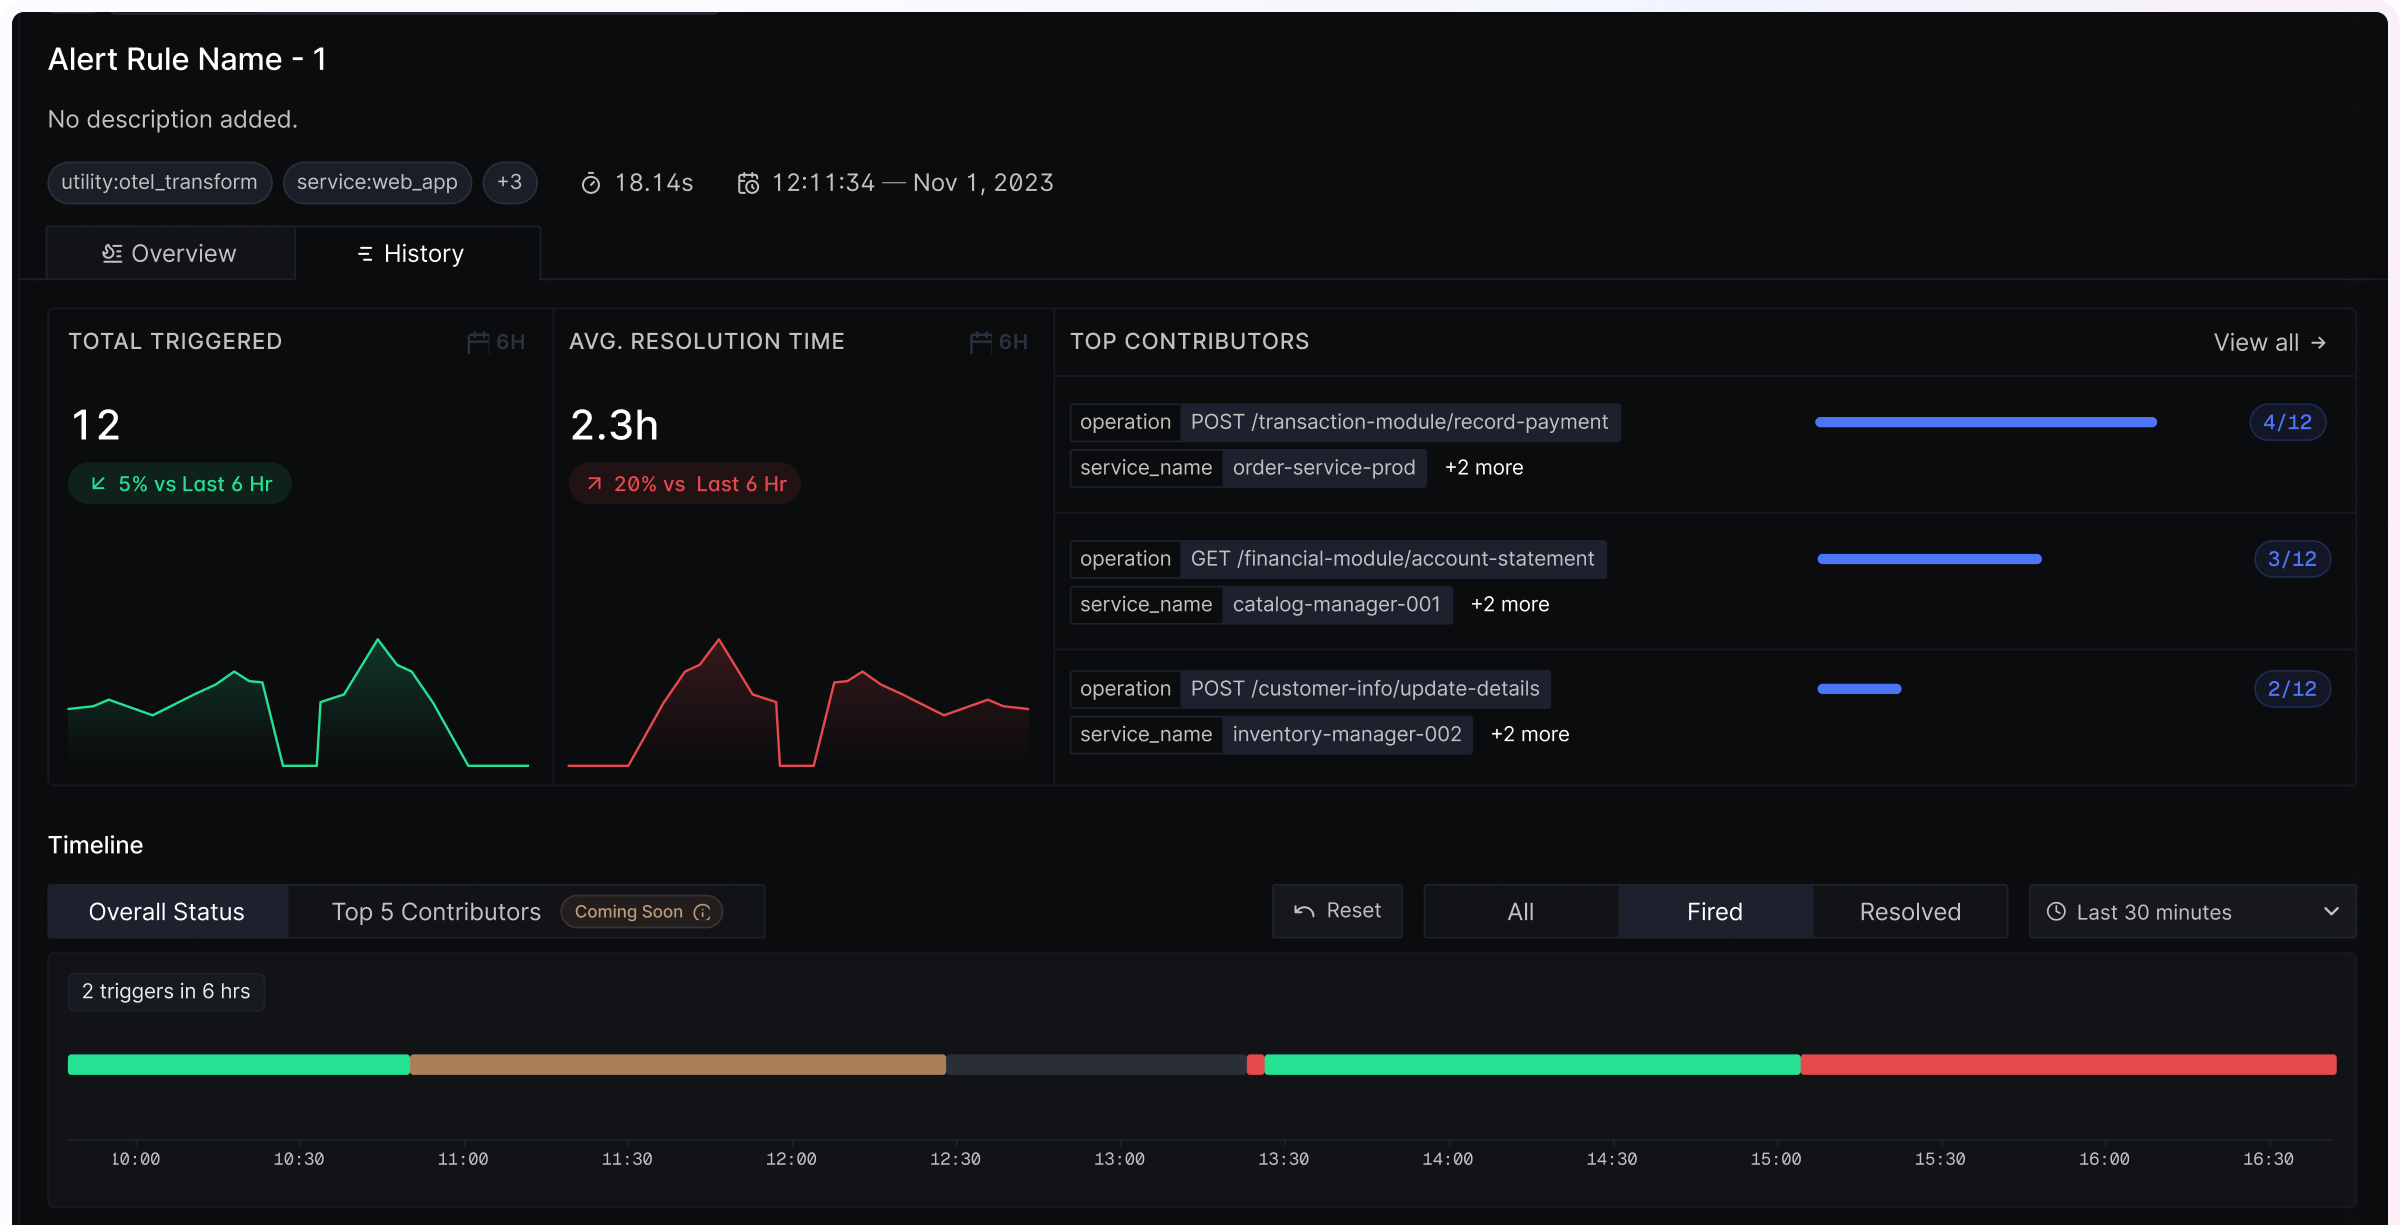Open the Top 5 Contributors timeline view
This screenshot has width=2400, height=1225.
[437, 911]
